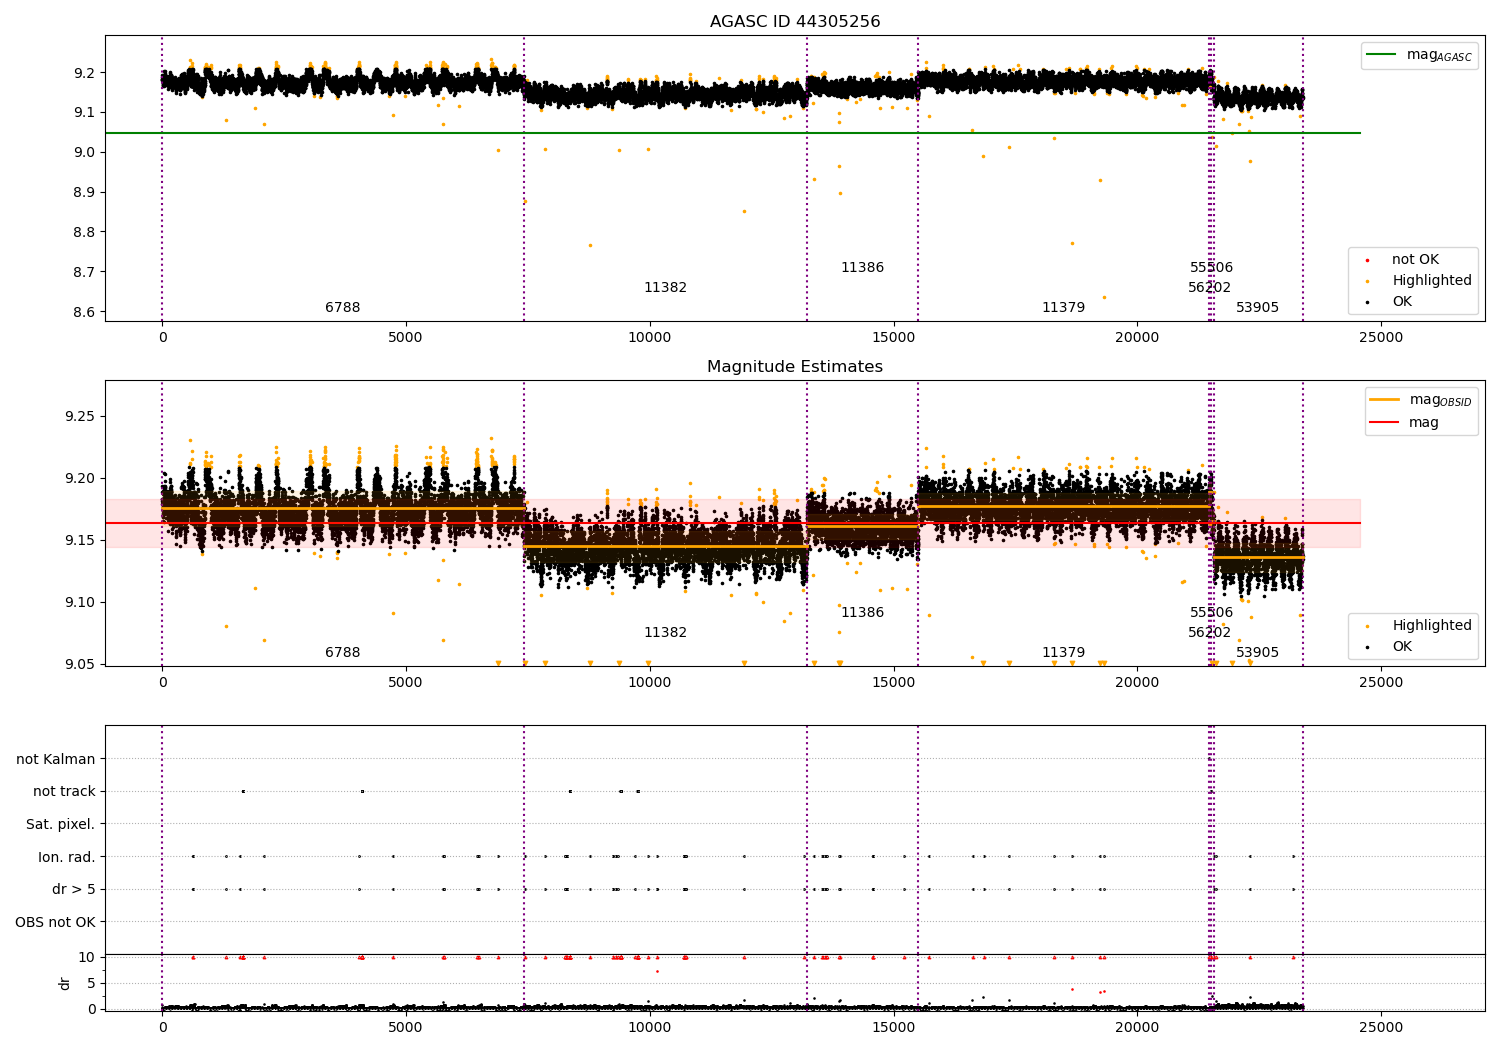Click obsid label 11386 in Magnitude Estimates panel

point(862,613)
